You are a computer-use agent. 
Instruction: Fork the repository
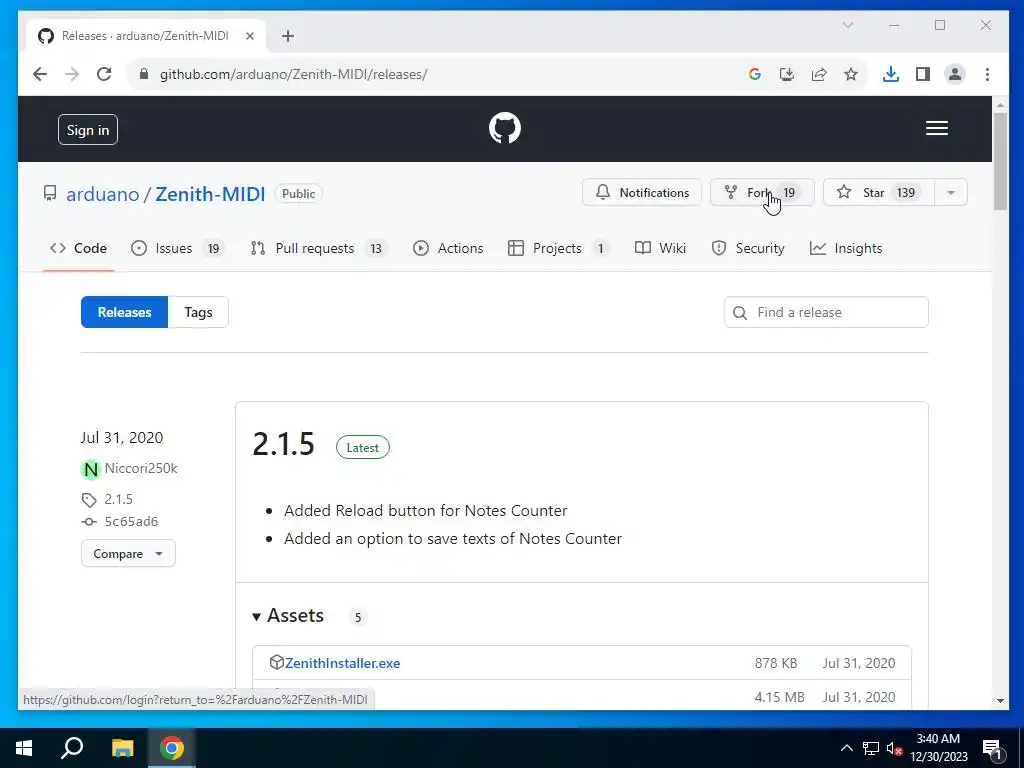point(761,193)
